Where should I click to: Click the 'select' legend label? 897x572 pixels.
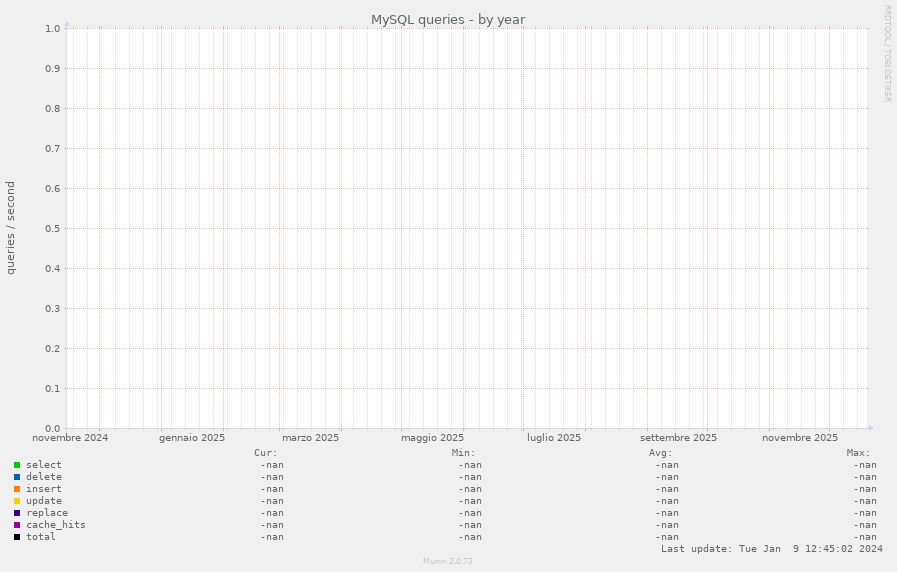click(x=43, y=465)
